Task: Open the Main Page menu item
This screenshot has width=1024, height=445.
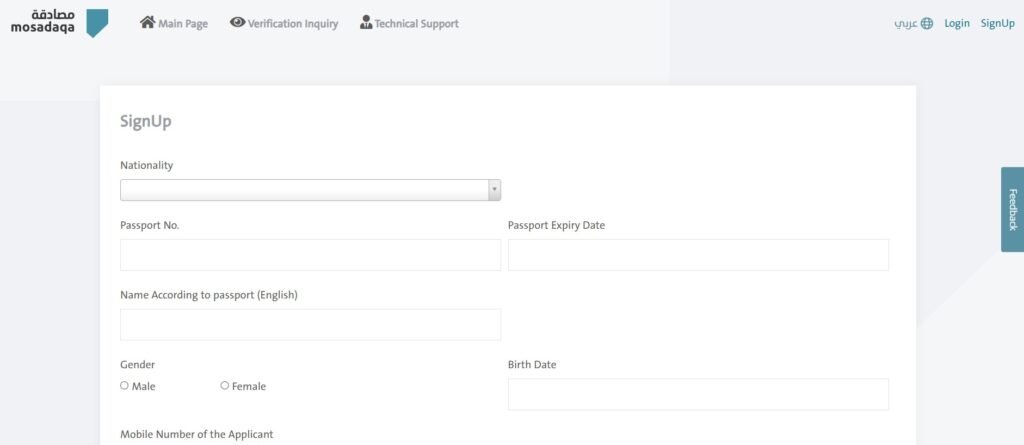Action: 182,24
